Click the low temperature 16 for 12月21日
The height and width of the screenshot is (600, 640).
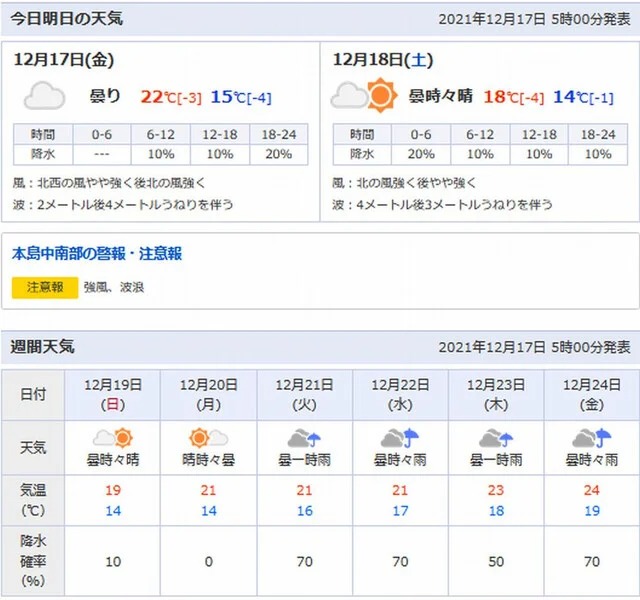[x=304, y=511]
